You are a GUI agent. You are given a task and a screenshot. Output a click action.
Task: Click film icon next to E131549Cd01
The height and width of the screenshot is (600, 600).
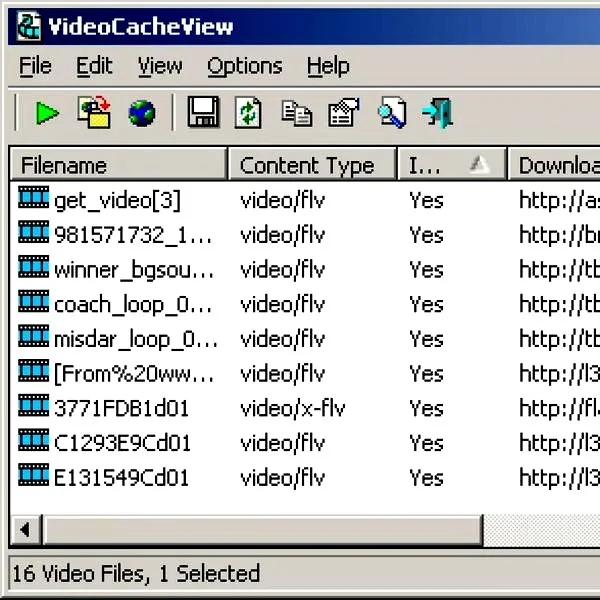point(34,474)
